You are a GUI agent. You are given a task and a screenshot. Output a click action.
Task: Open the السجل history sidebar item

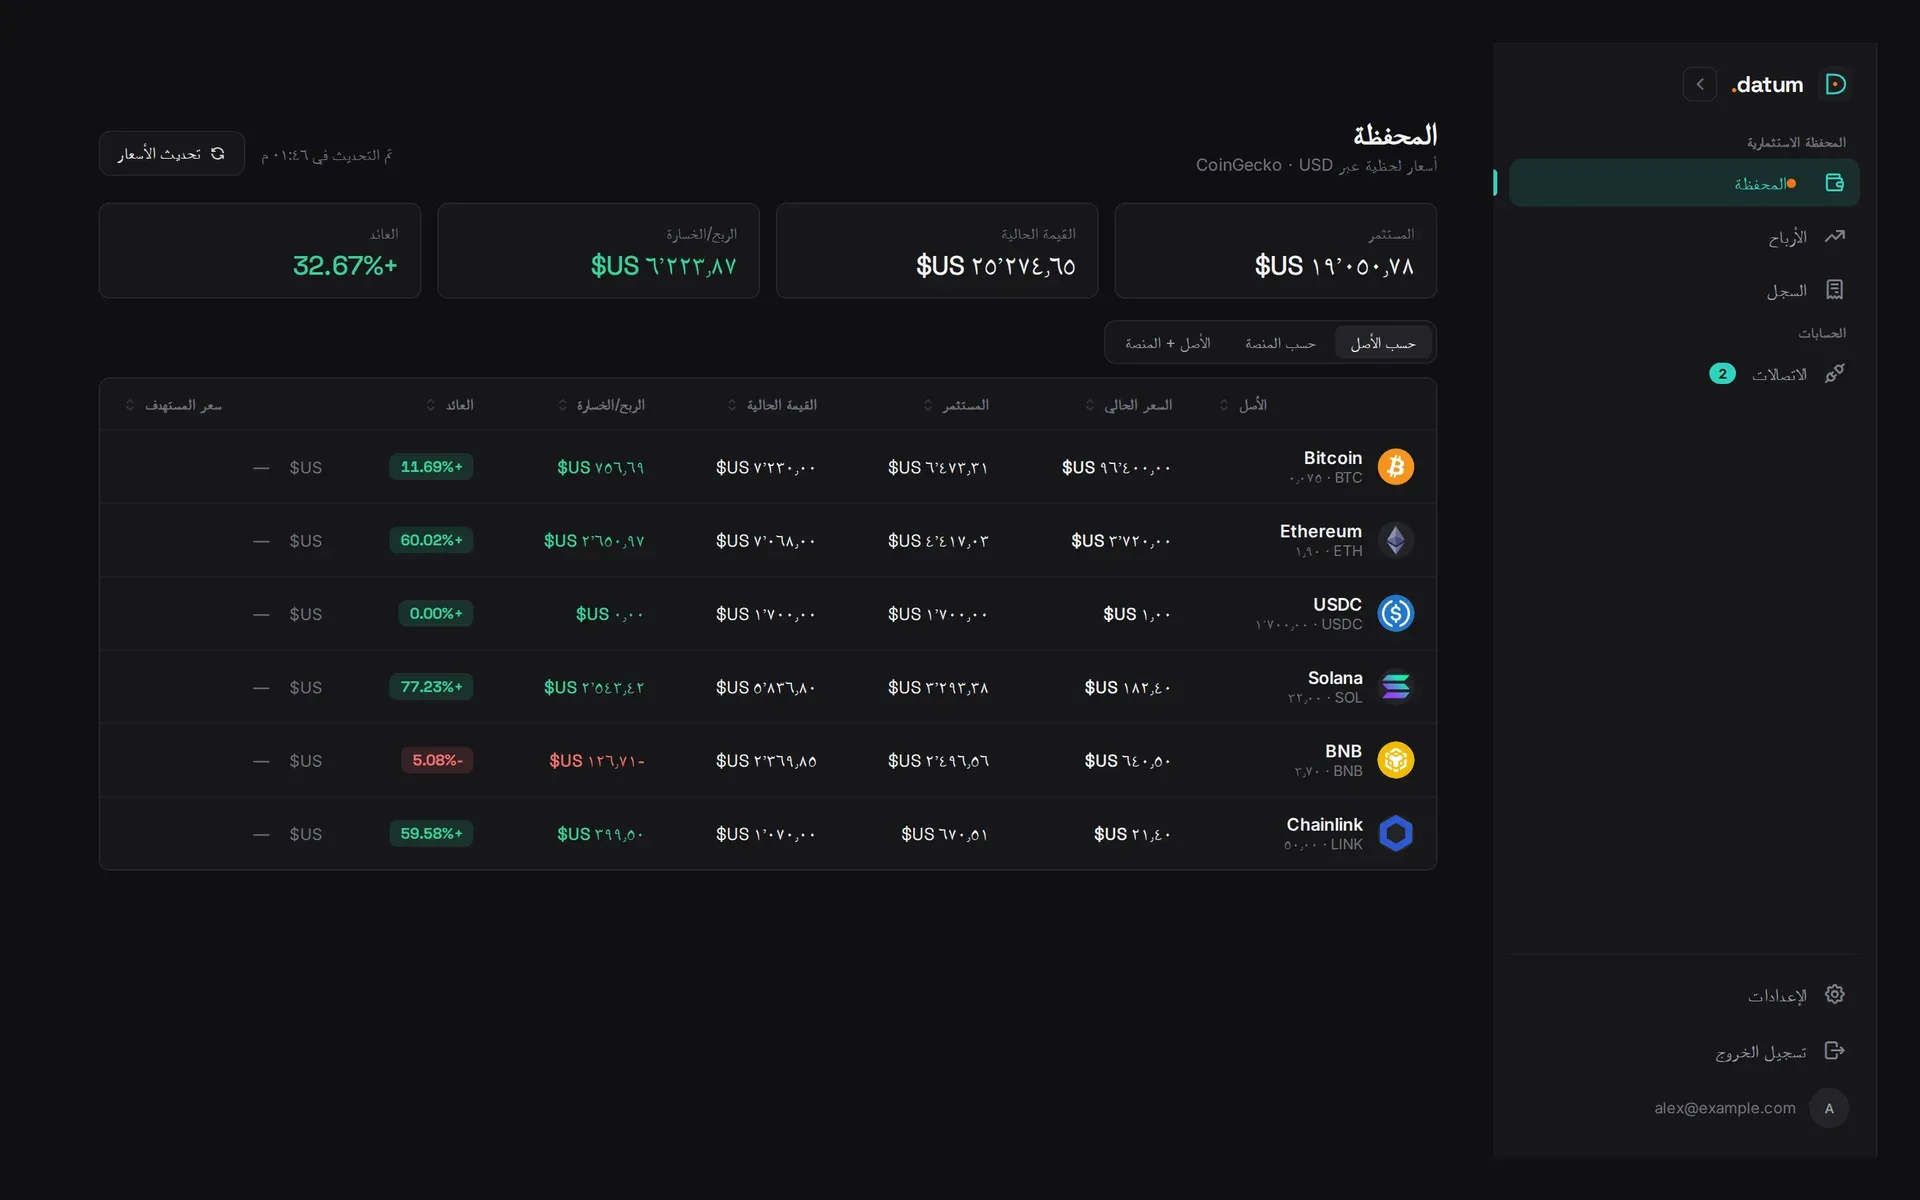pyautogui.click(x=1684, y=290)
